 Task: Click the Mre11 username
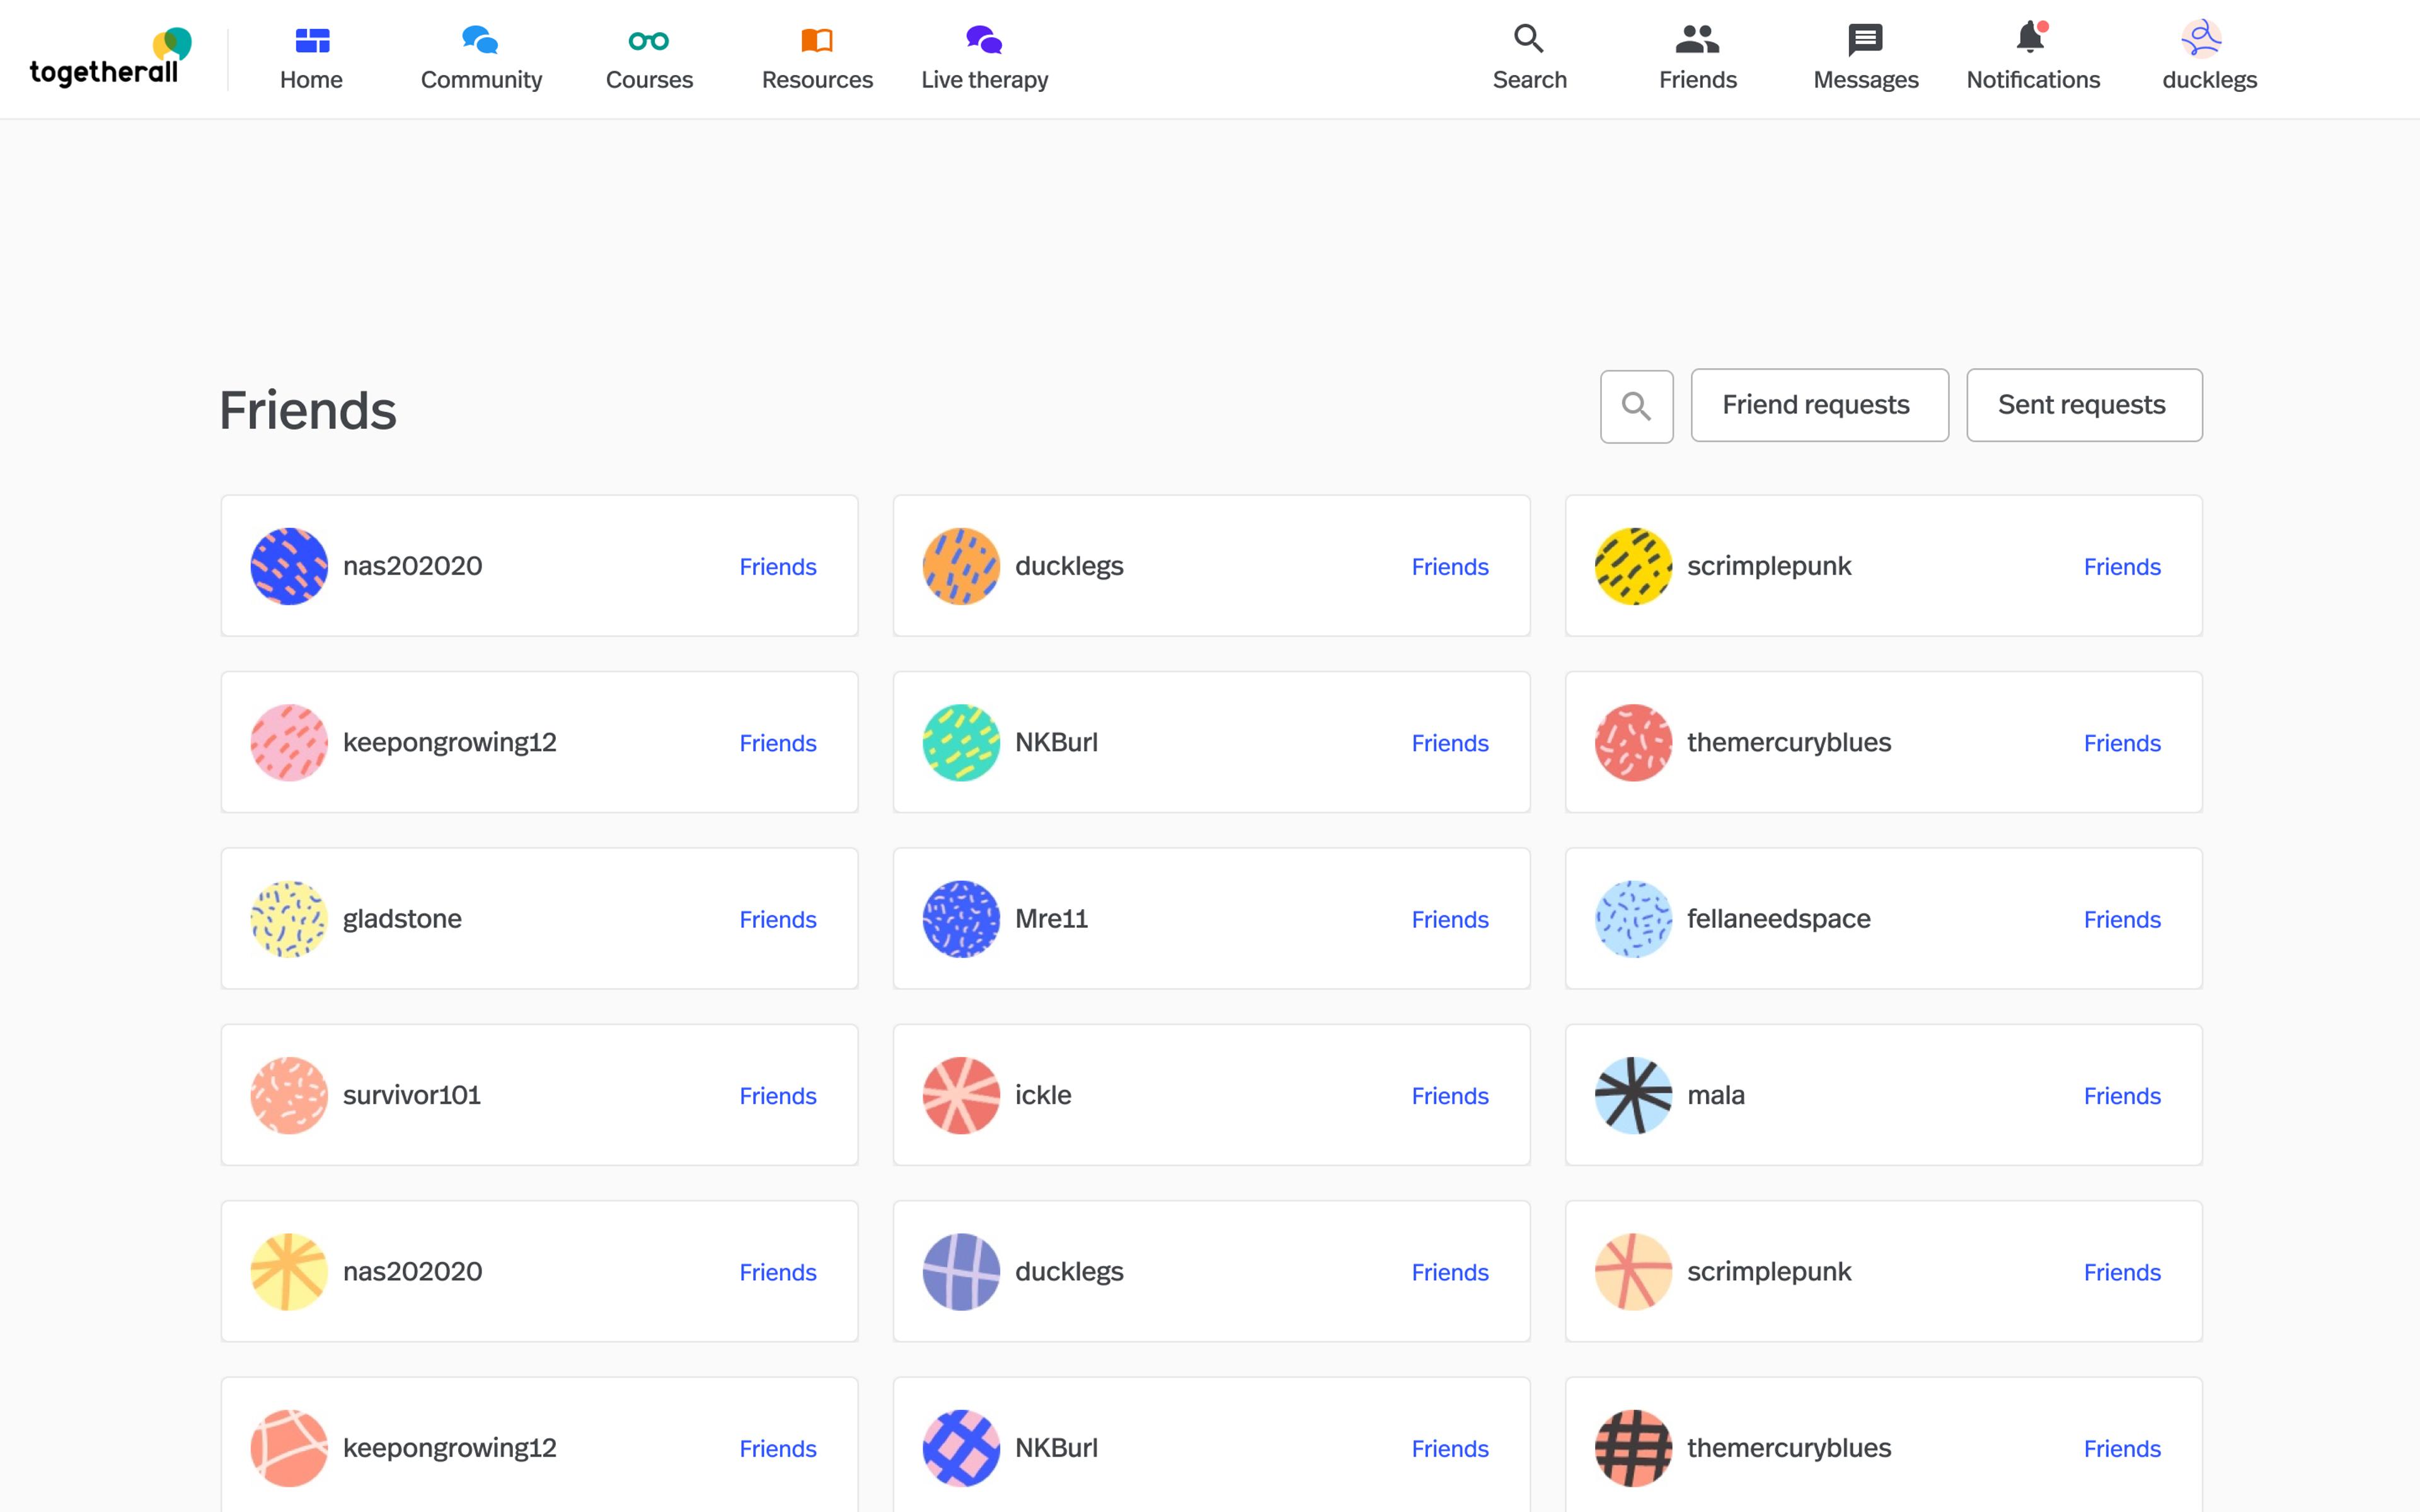1051,919
